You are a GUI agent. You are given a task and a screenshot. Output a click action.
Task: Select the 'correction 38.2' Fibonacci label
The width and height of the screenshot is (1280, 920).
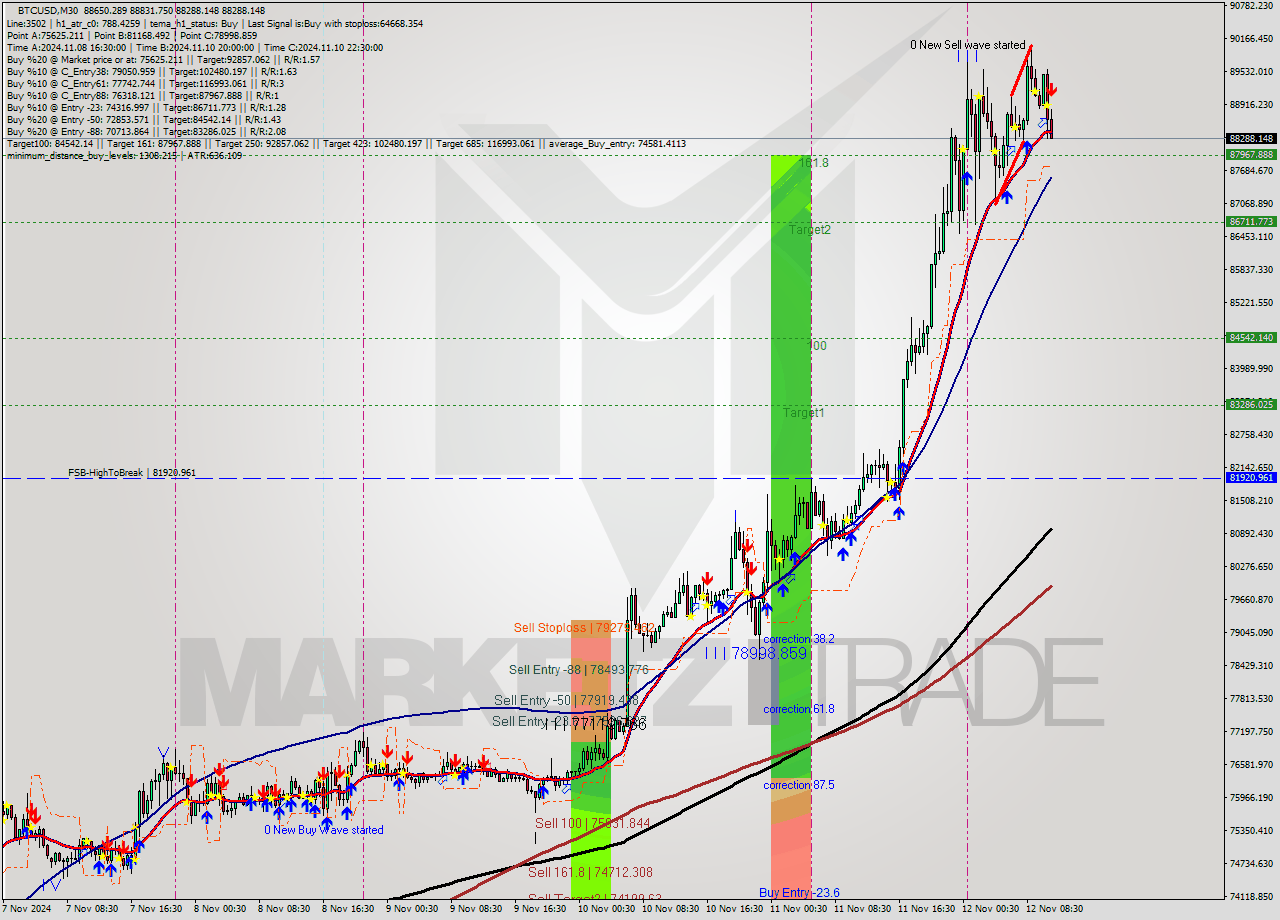[799, 639]
